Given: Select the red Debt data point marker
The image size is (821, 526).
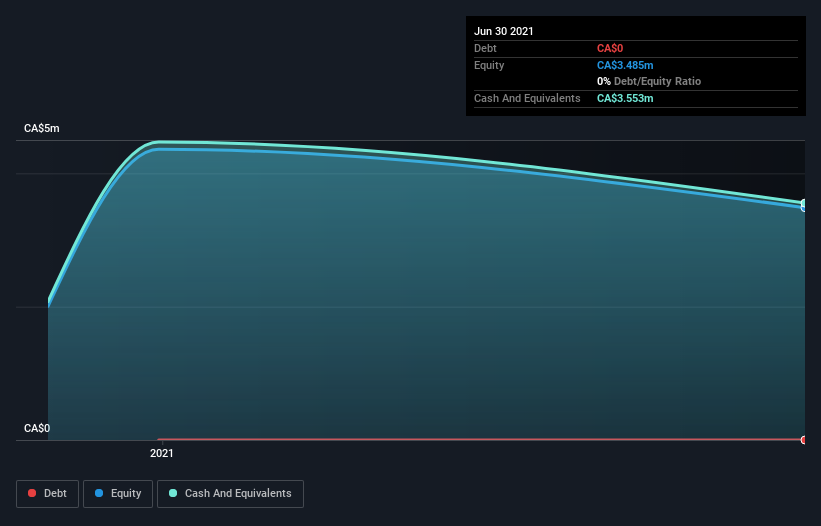Looking at the screenshot, I should pos(803,440).
